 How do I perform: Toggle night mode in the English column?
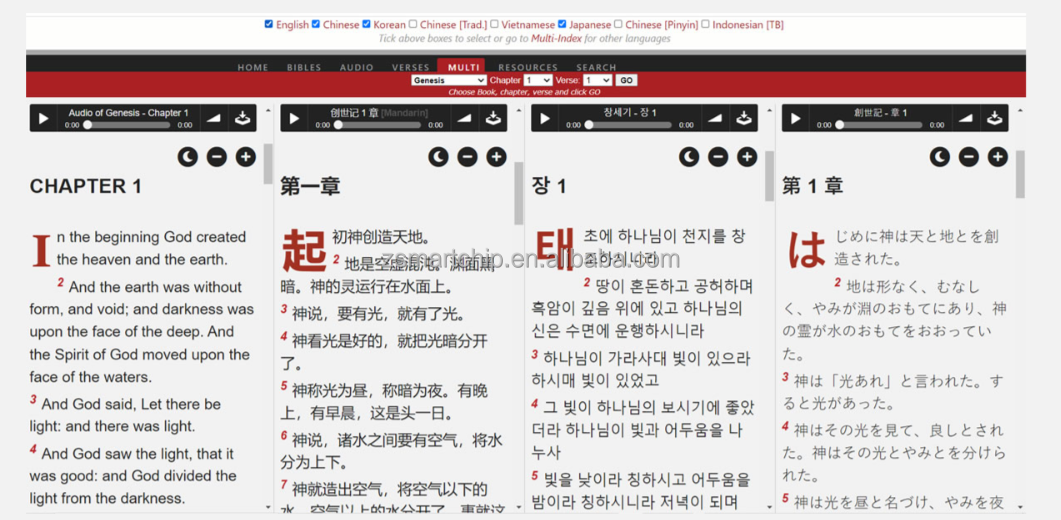click(188, 157)
